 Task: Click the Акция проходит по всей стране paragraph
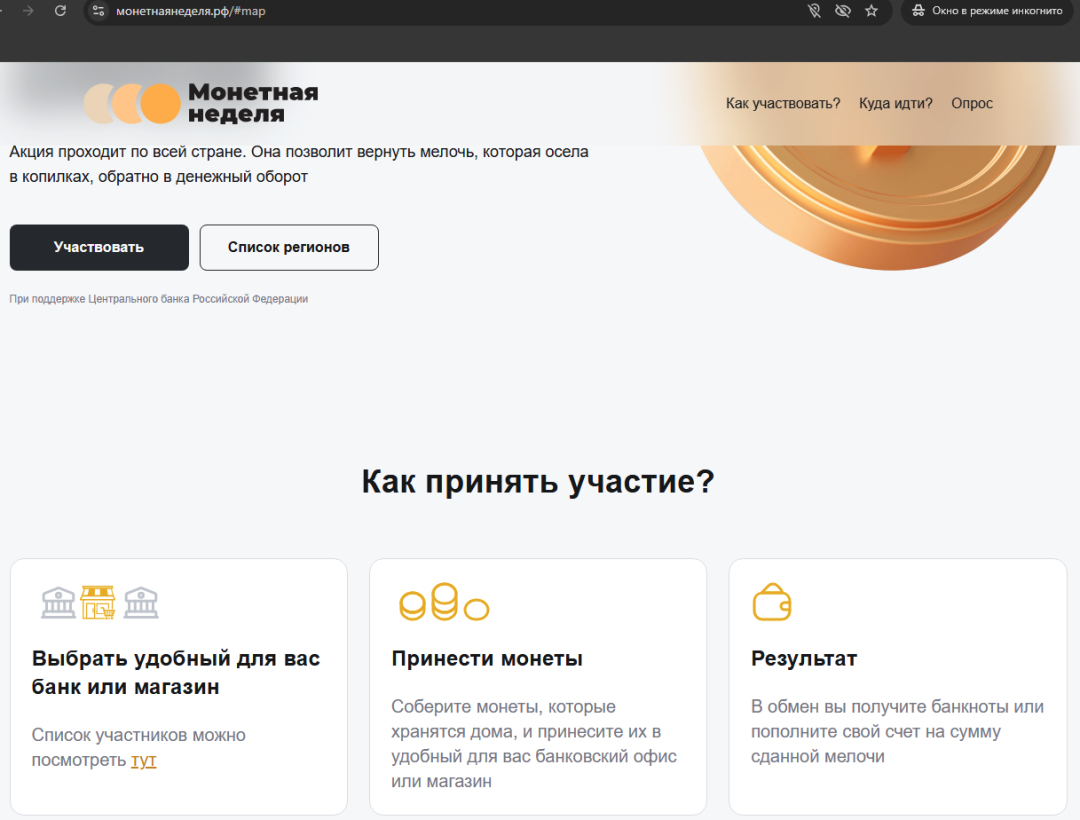299,164
